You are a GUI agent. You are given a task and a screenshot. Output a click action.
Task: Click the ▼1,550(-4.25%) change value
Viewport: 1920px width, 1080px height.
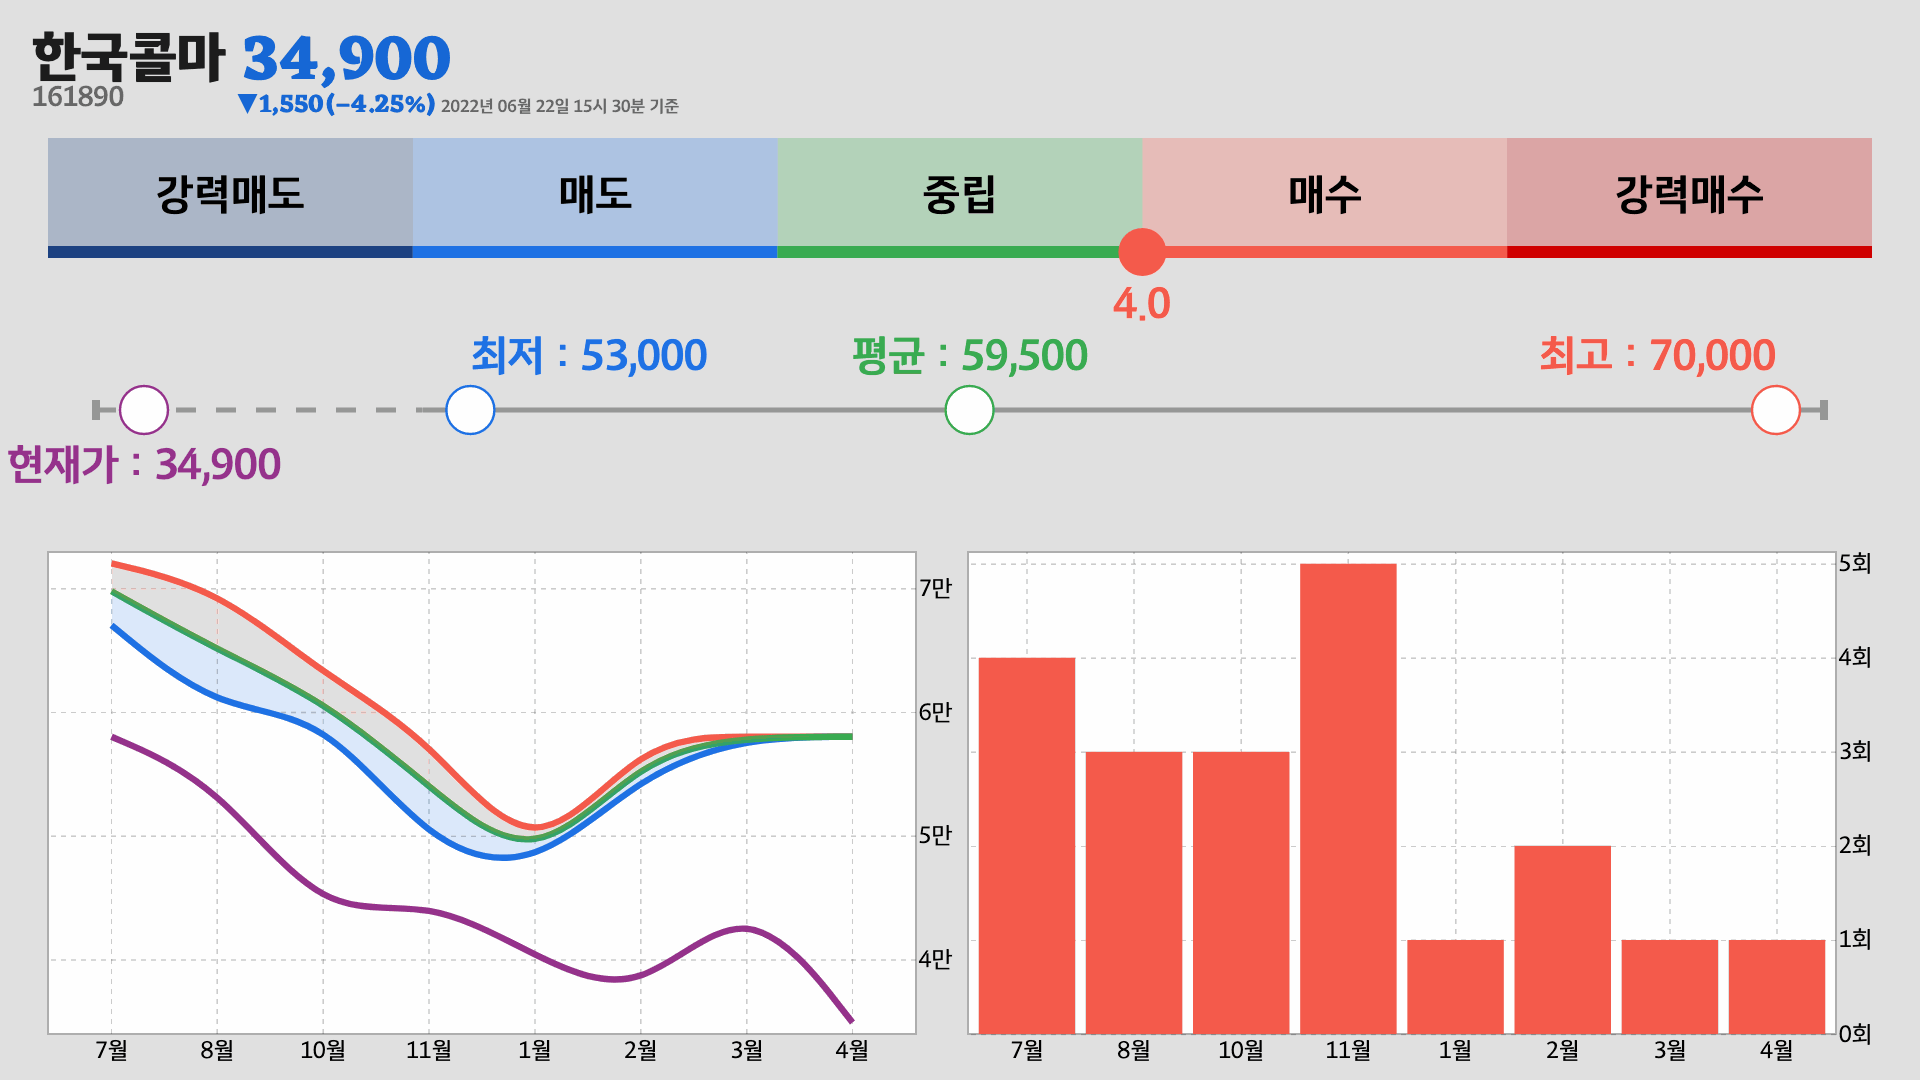[336, 104]
